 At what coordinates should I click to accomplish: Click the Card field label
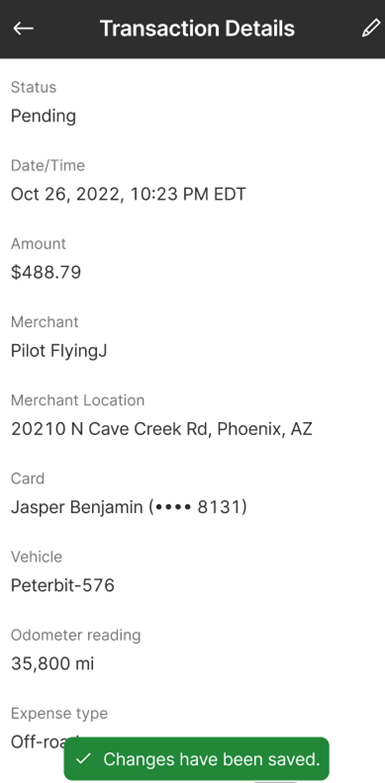(27, 478)
